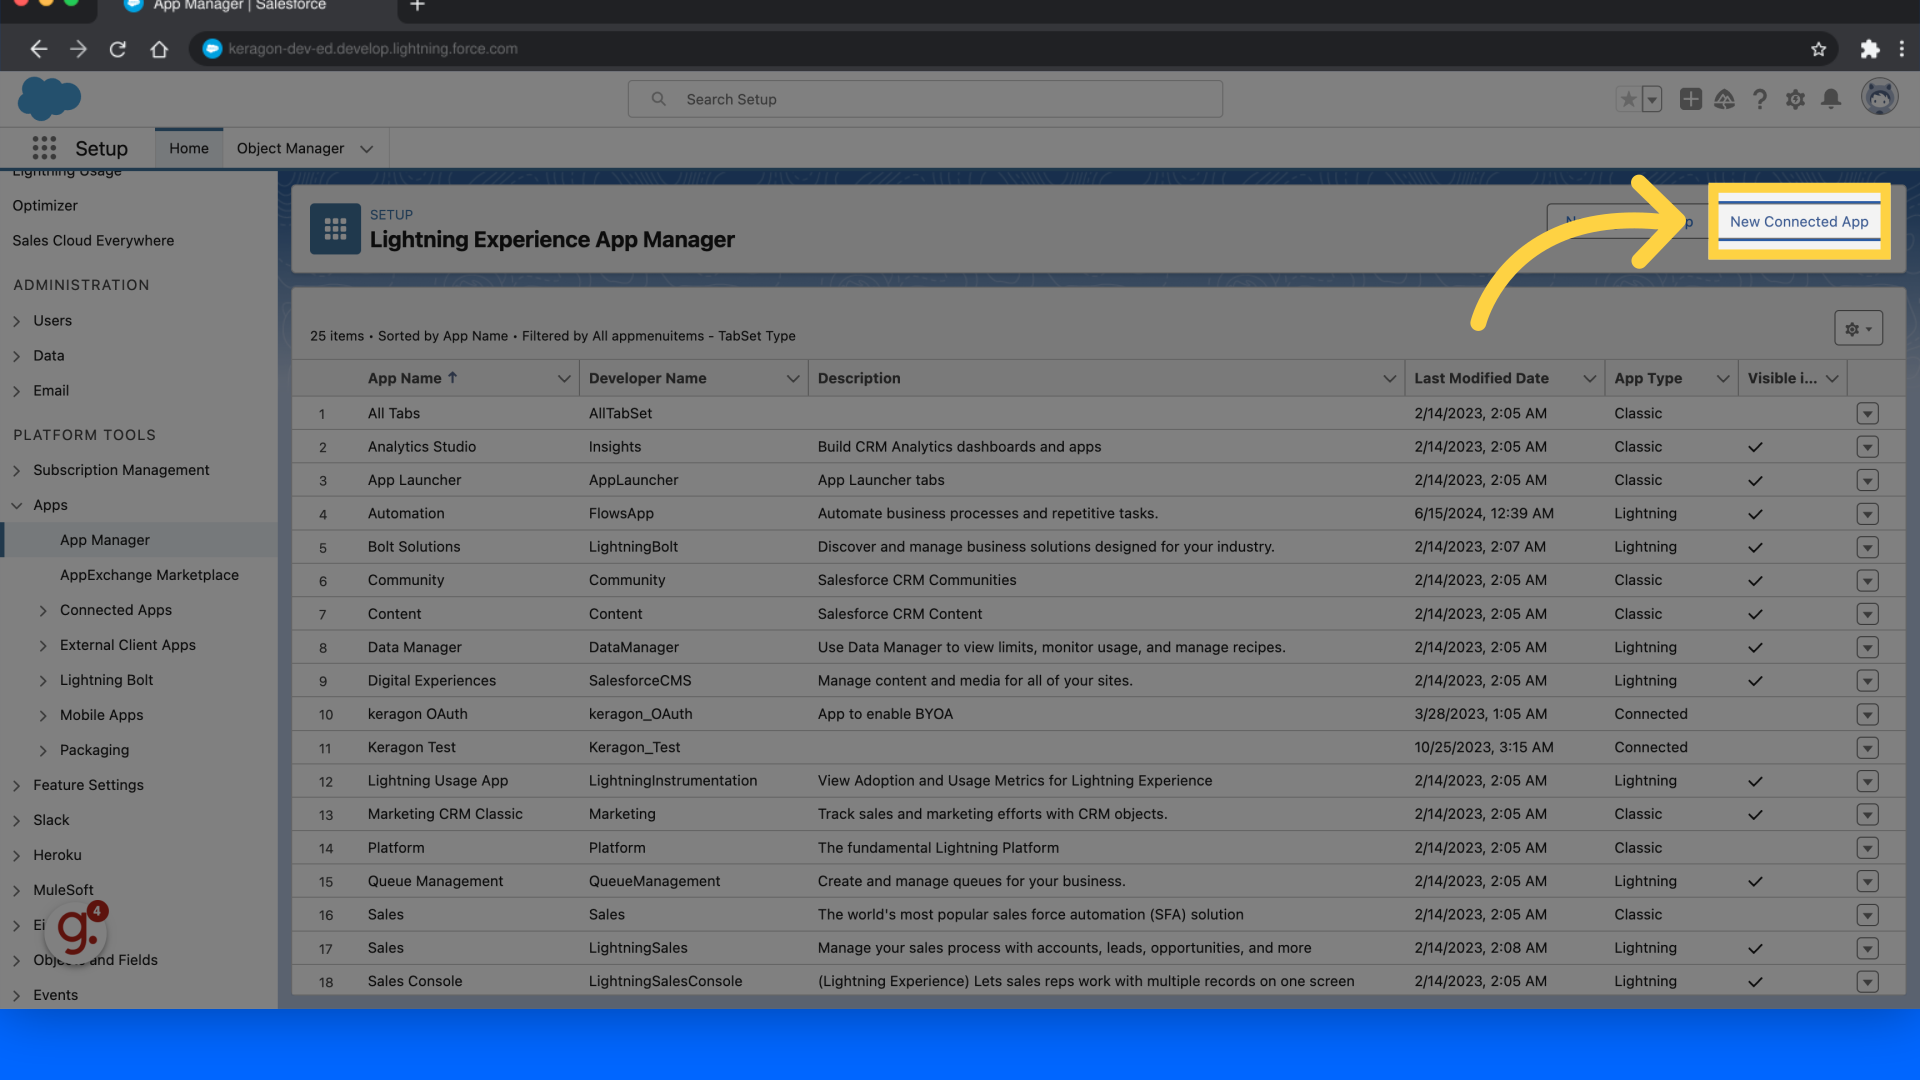Open the help question mark icon

click(x=1760, y=99)
